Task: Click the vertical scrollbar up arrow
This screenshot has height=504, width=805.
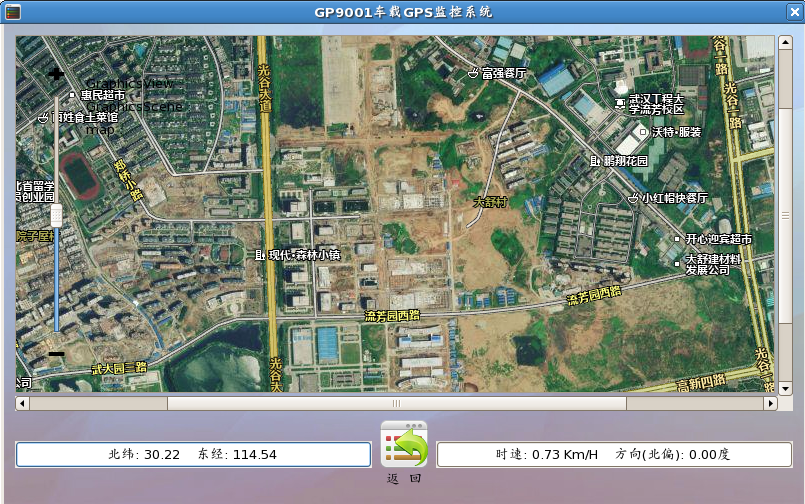Action: [x=785, y=43]
